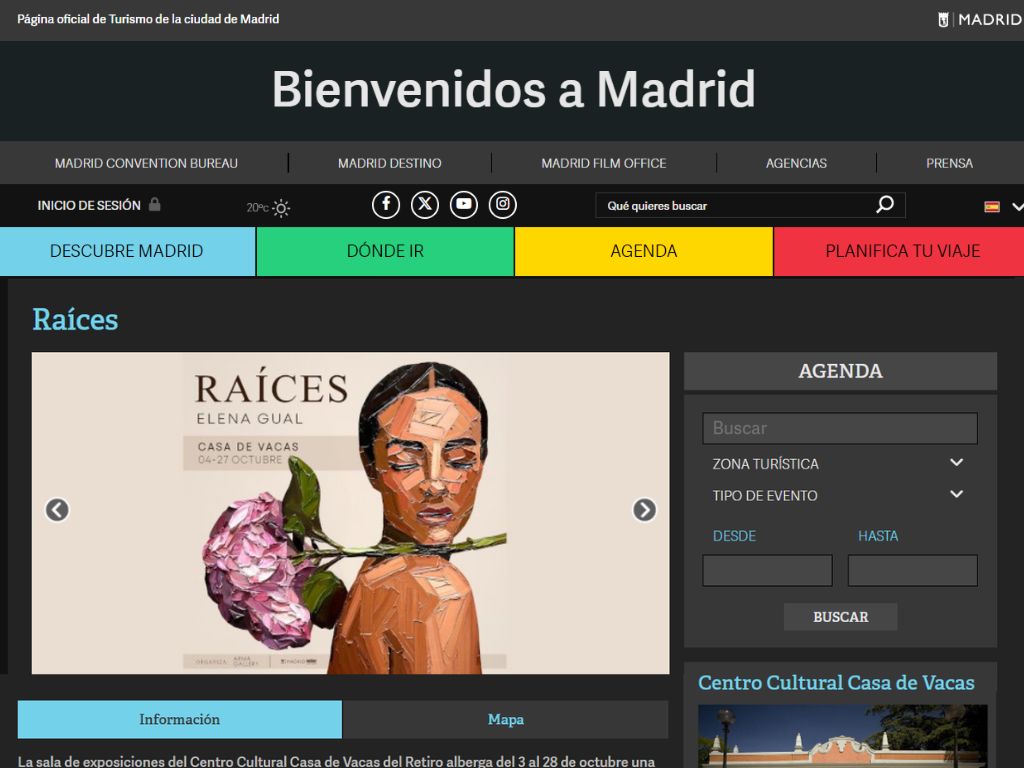Click the DESDE date input field
The image size is (1024, 768).
tap(767, 570)
